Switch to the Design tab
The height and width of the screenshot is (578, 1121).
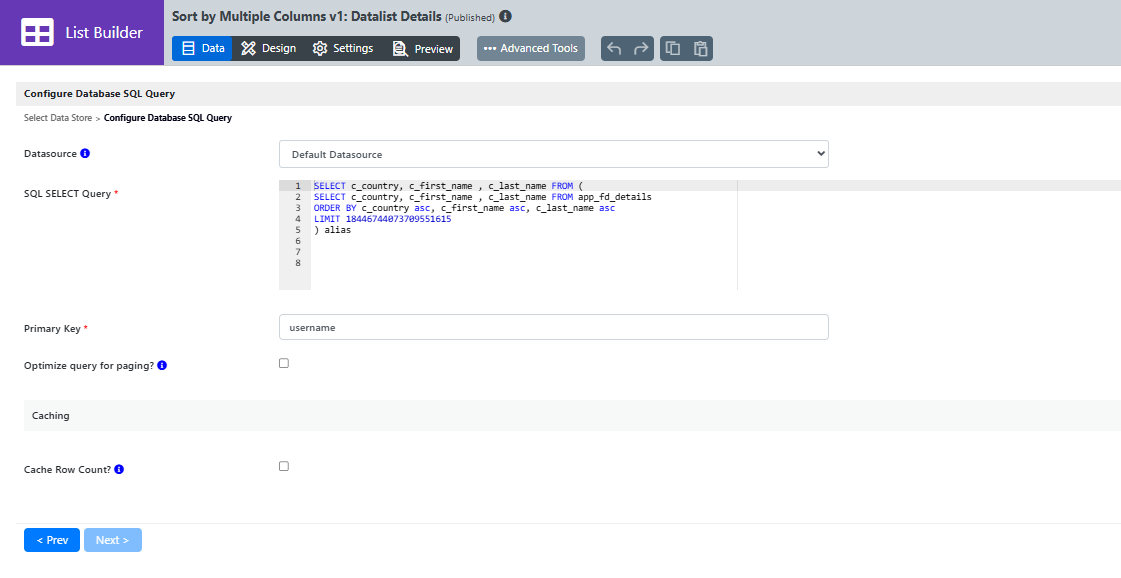(269, 49)
